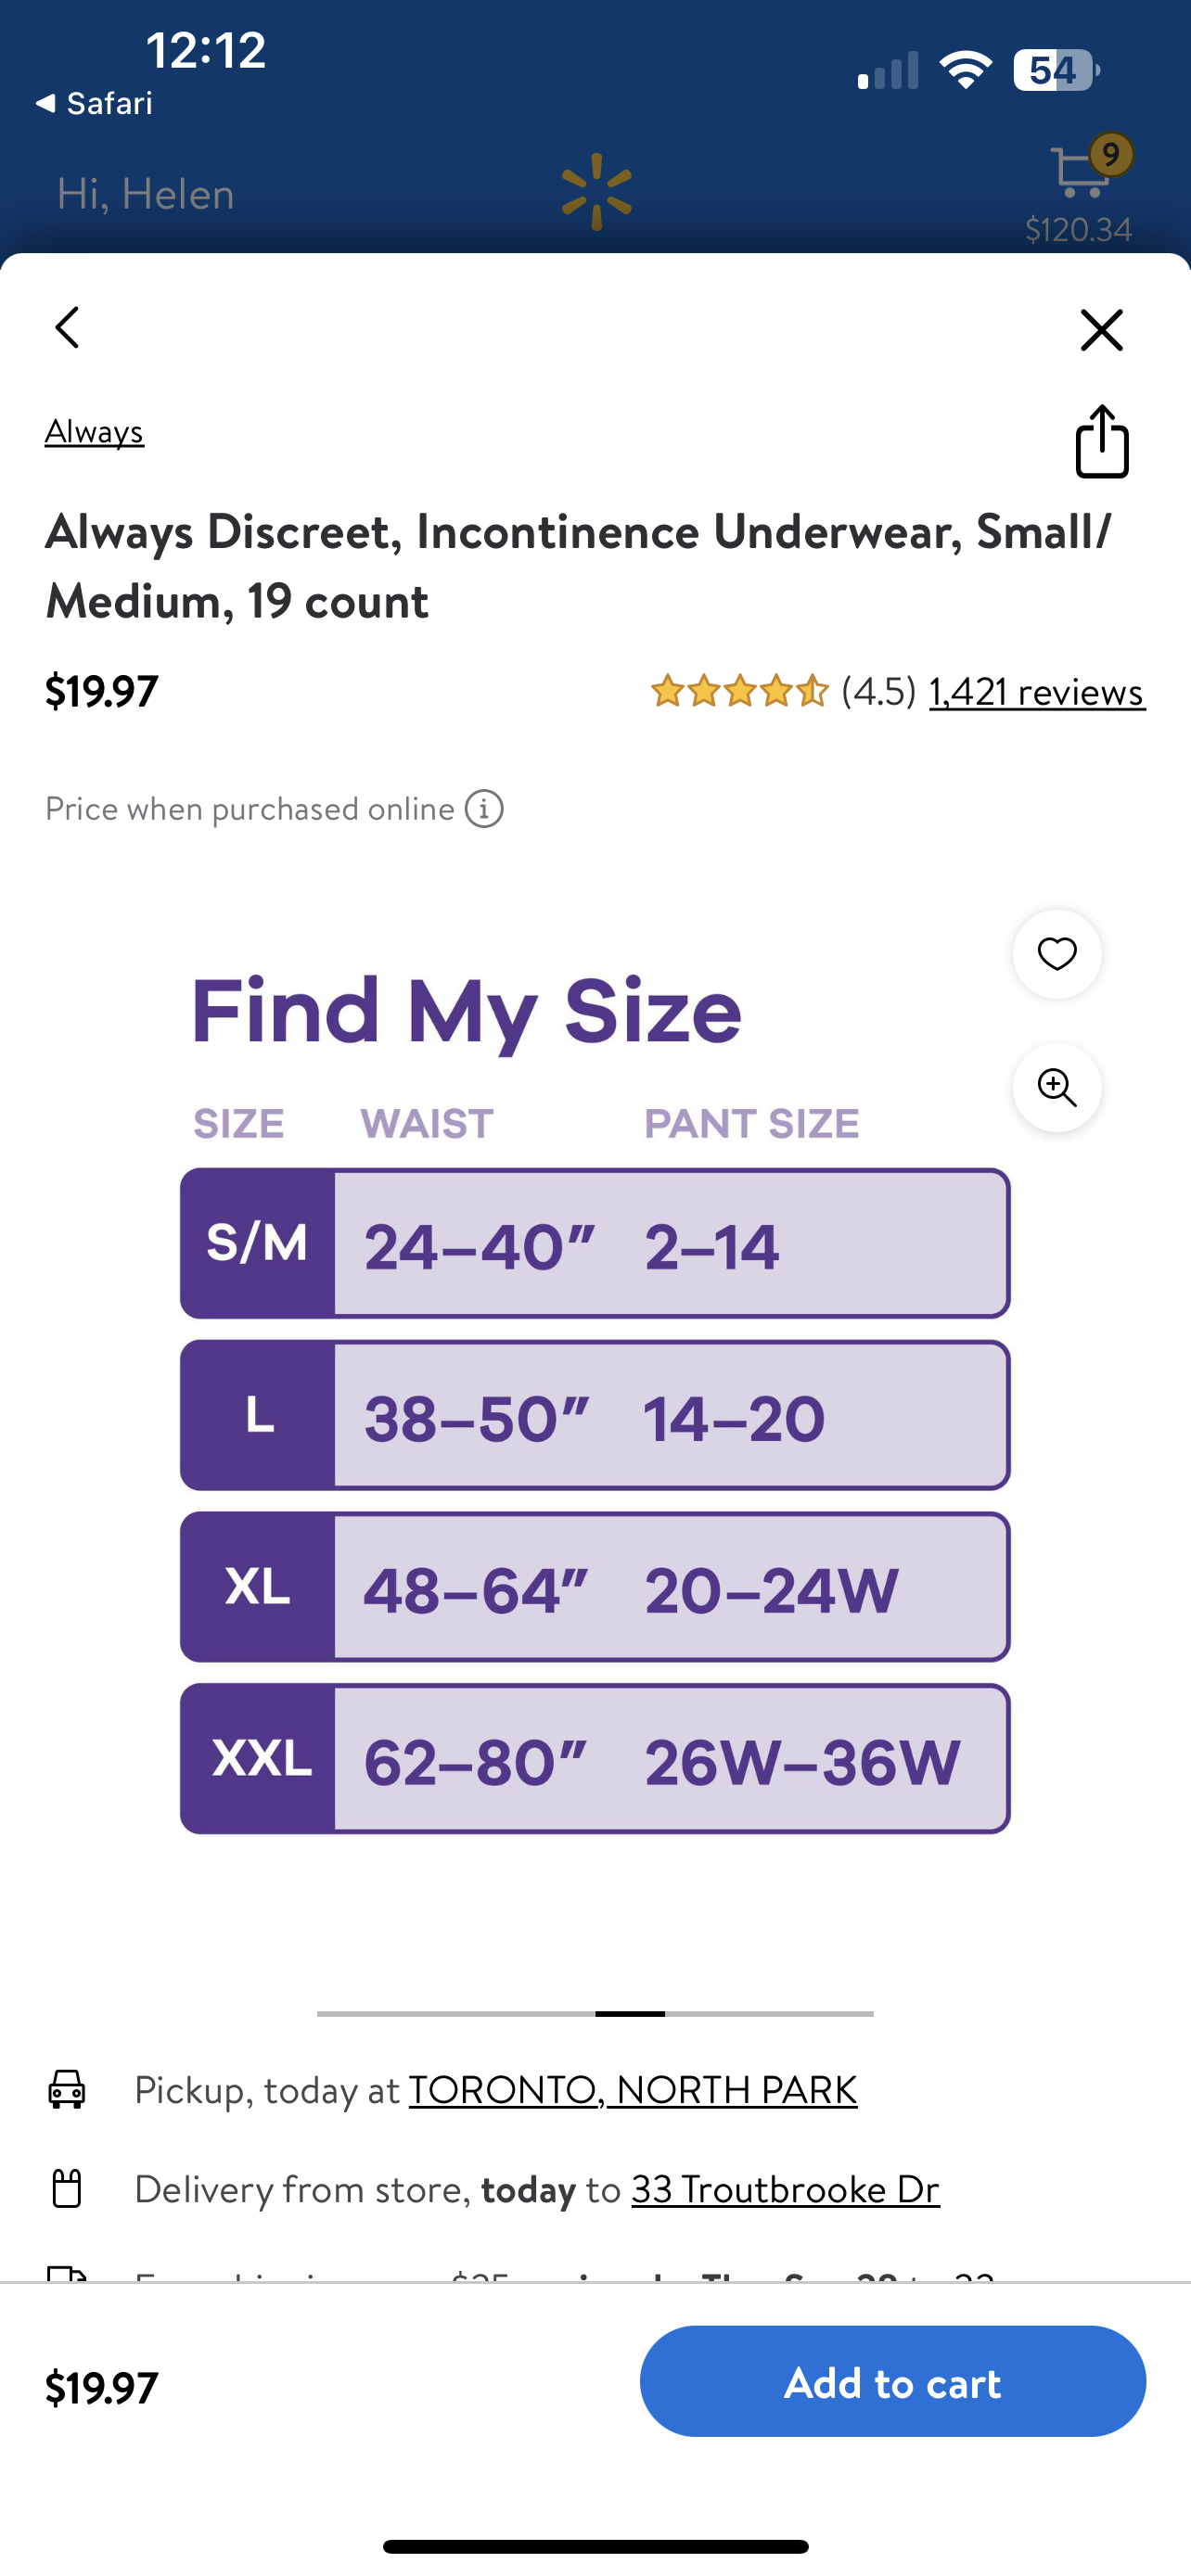Tap the price info icon
This screenshot has width=1191, height=2576.
[484, 809]
